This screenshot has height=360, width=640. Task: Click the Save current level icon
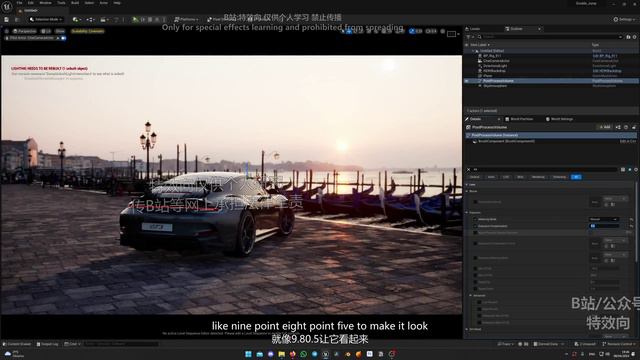click(6, 19)
